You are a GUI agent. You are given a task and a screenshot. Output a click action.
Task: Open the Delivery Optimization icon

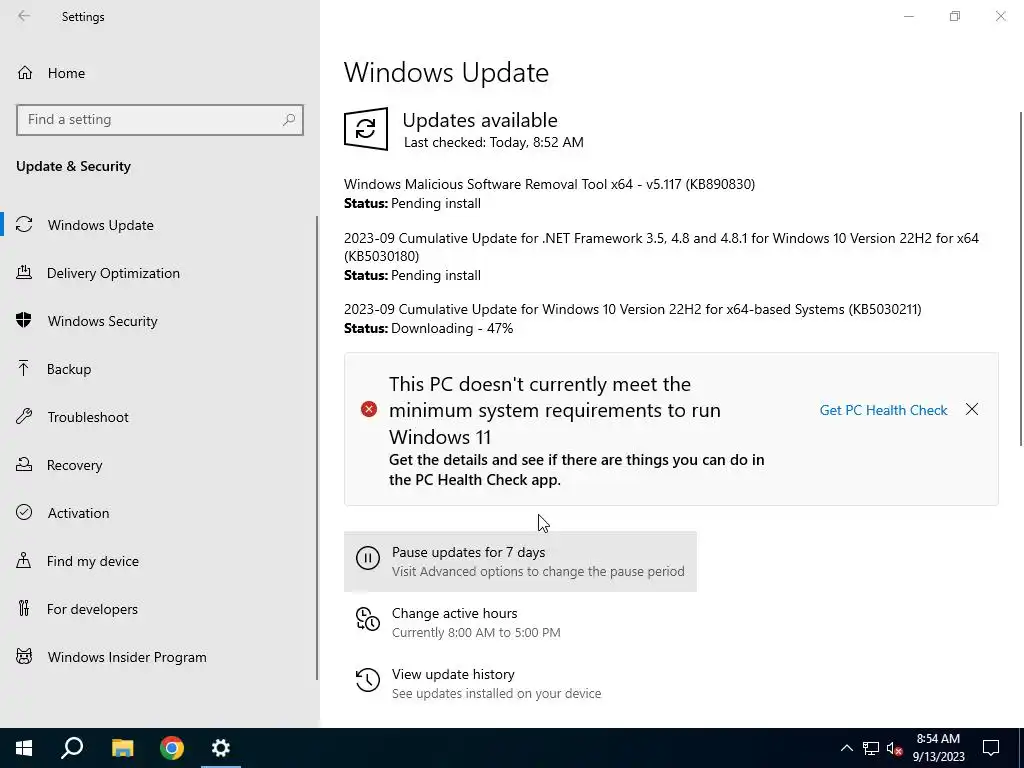(x=24, y=273)
